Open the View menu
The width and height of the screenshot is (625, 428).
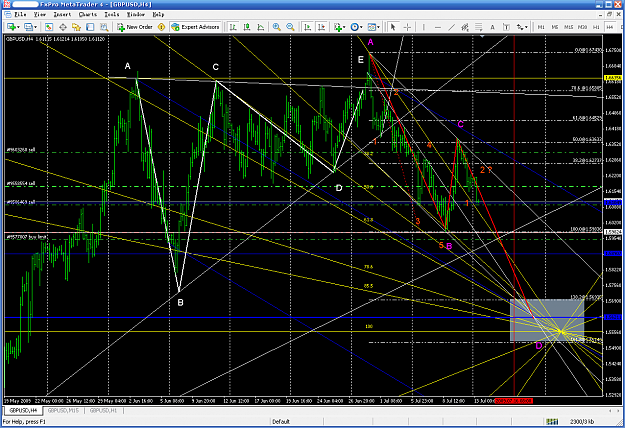tap(40, 14)
